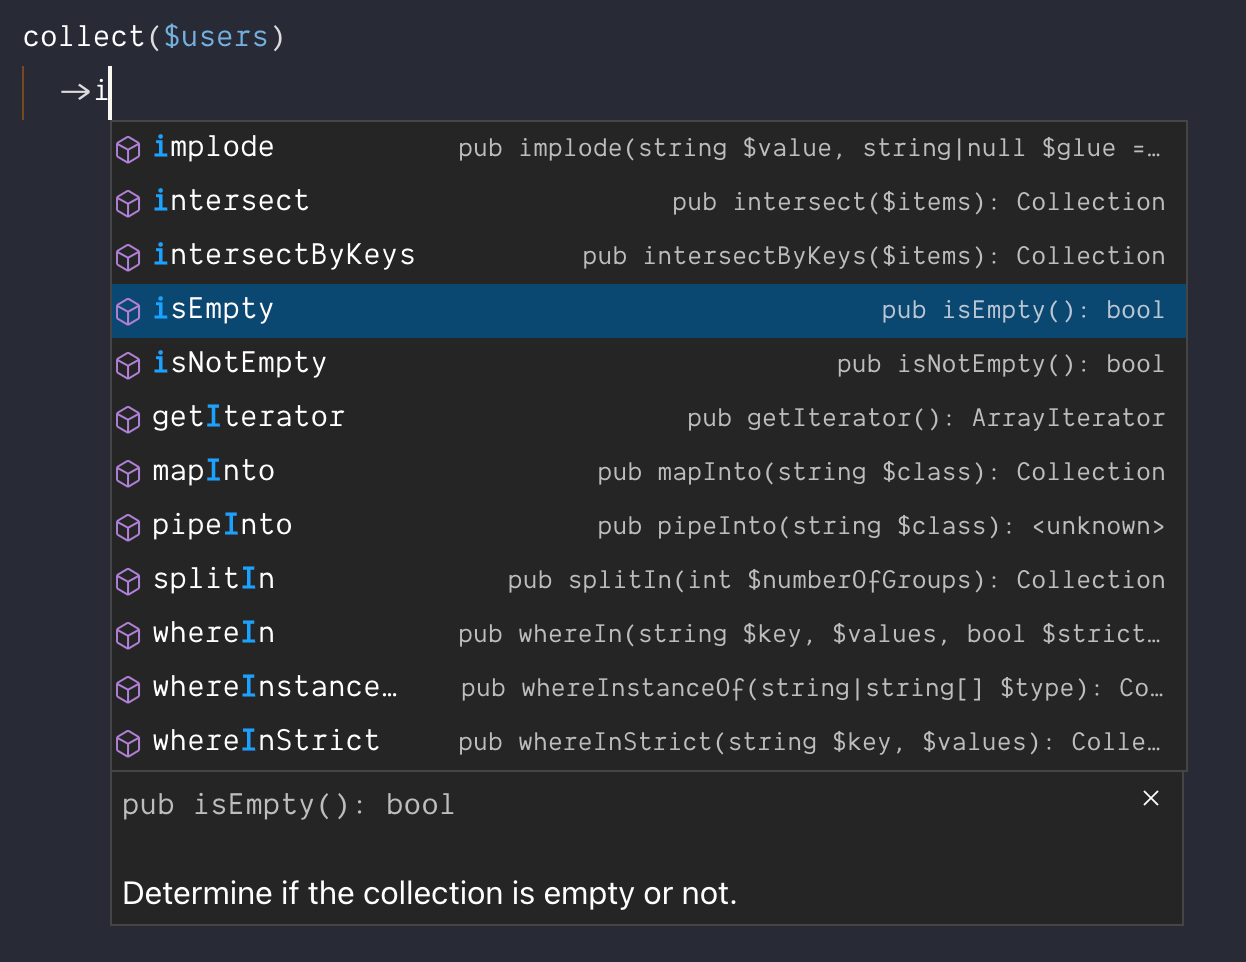Accept the highlighted isEmpty suggestion
This screenshot has height=962, width=1246.
[648, 310]
